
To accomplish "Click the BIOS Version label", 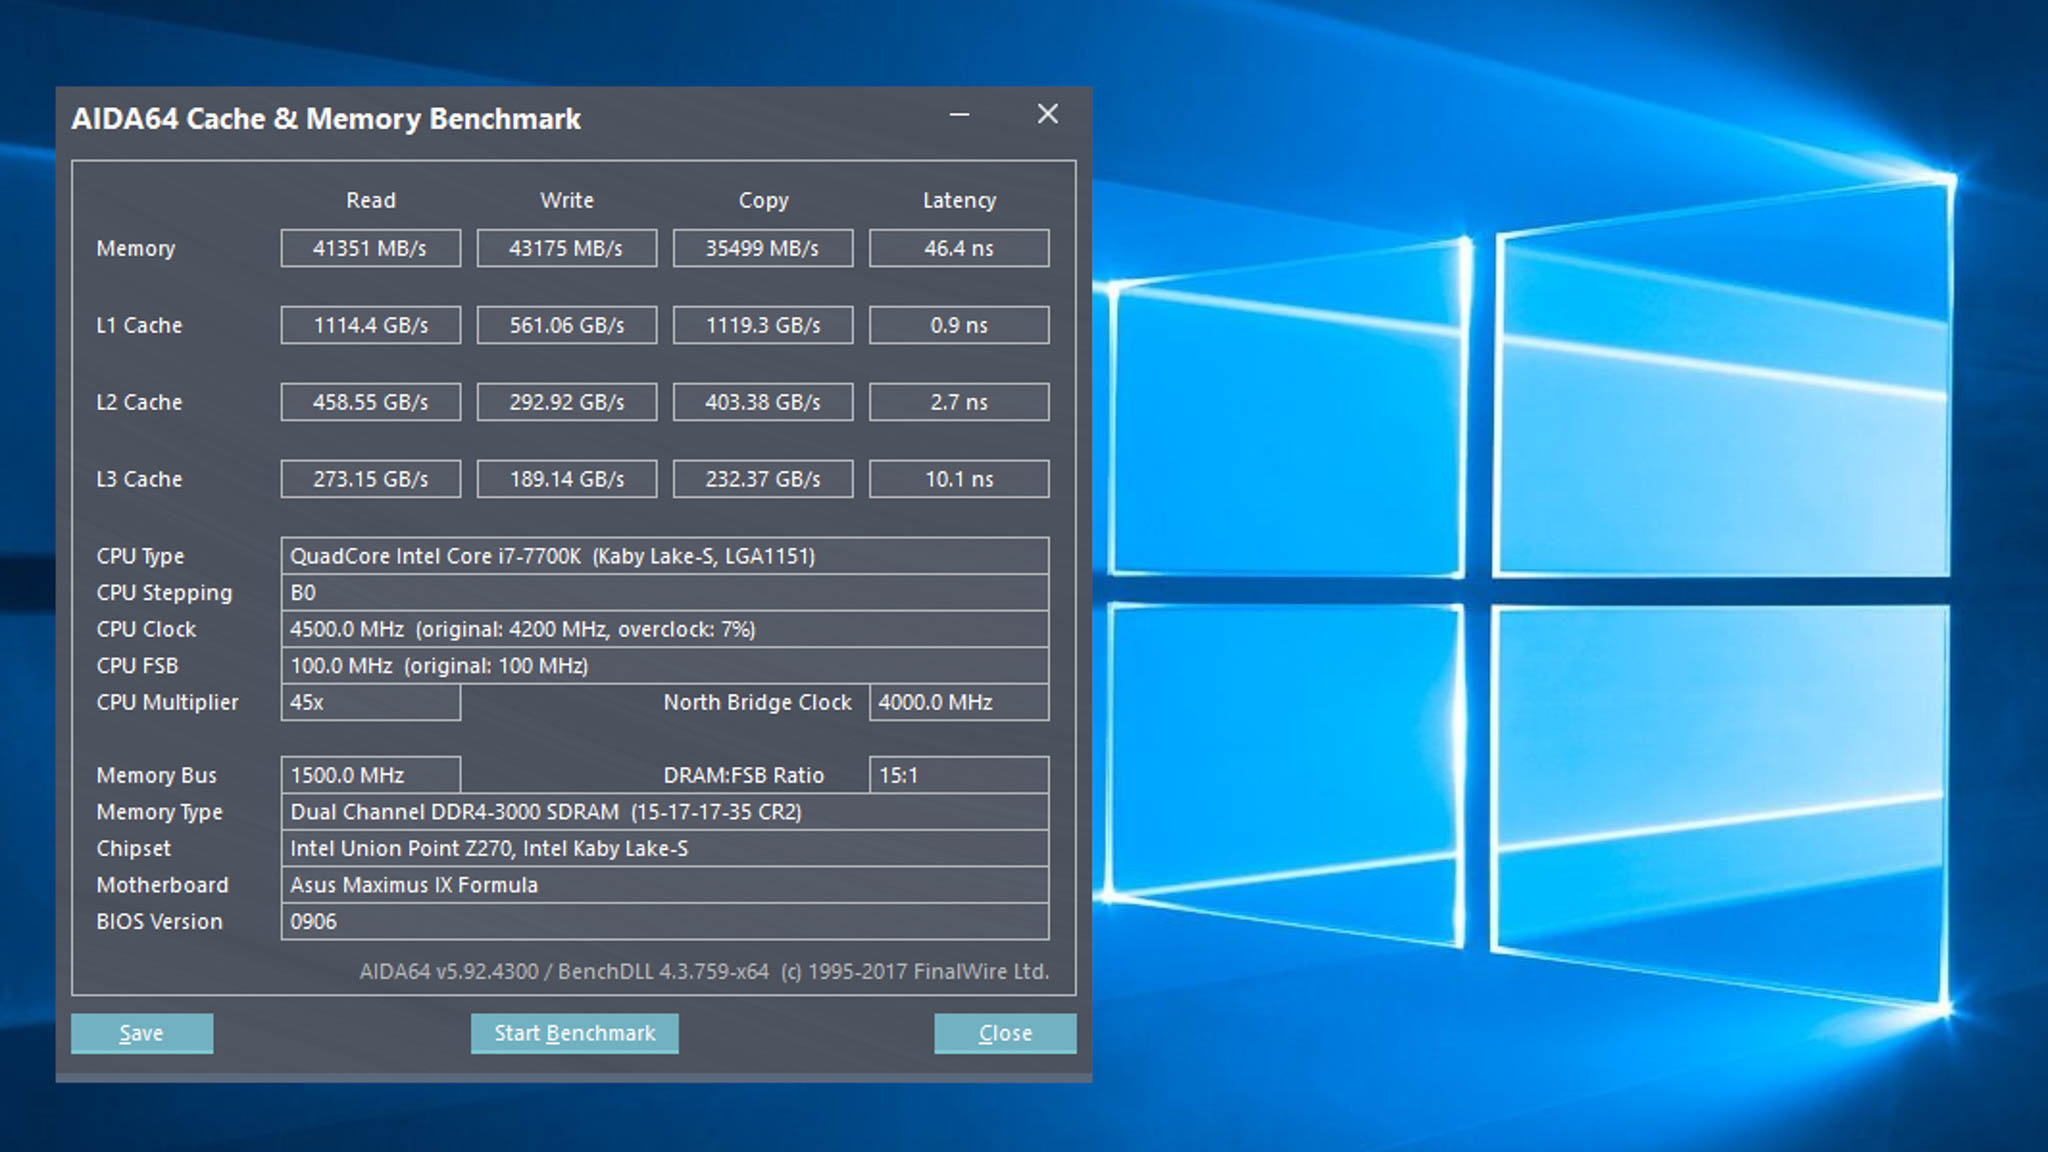I will pos(159,921).
